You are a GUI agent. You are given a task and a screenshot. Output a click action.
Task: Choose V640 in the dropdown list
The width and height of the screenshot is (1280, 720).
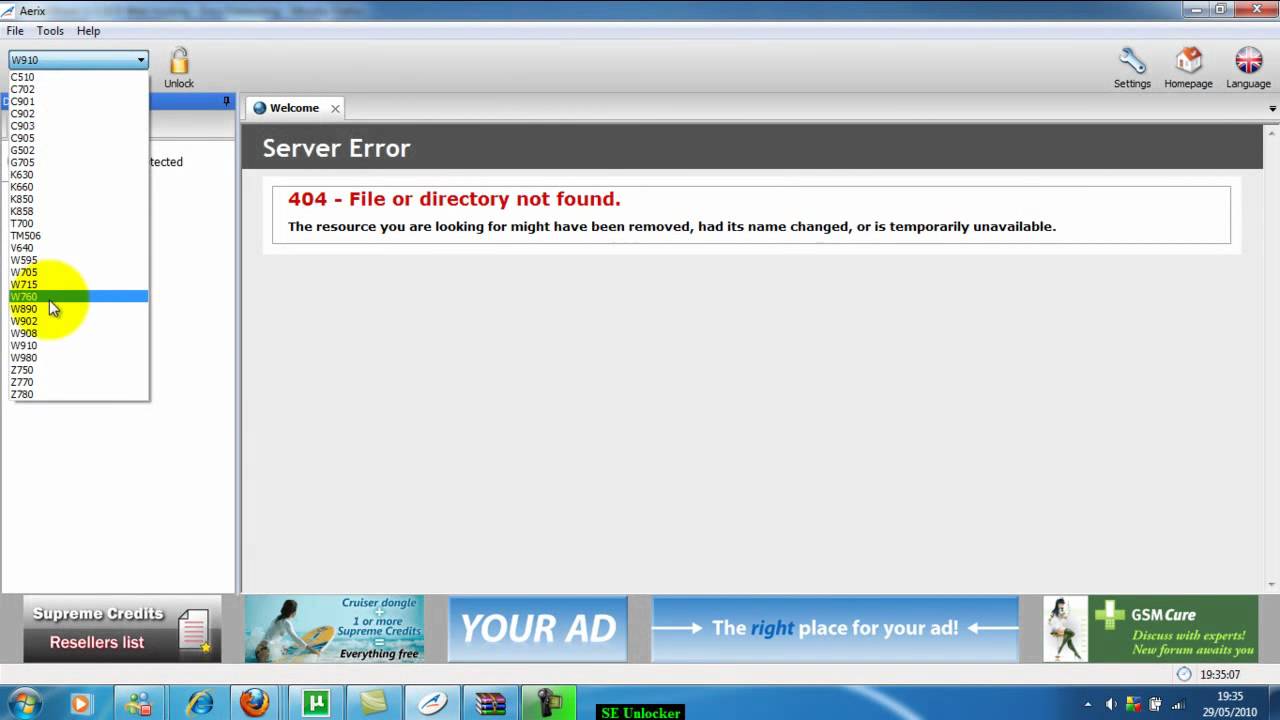pyautogui.click(x=79, y=248)
